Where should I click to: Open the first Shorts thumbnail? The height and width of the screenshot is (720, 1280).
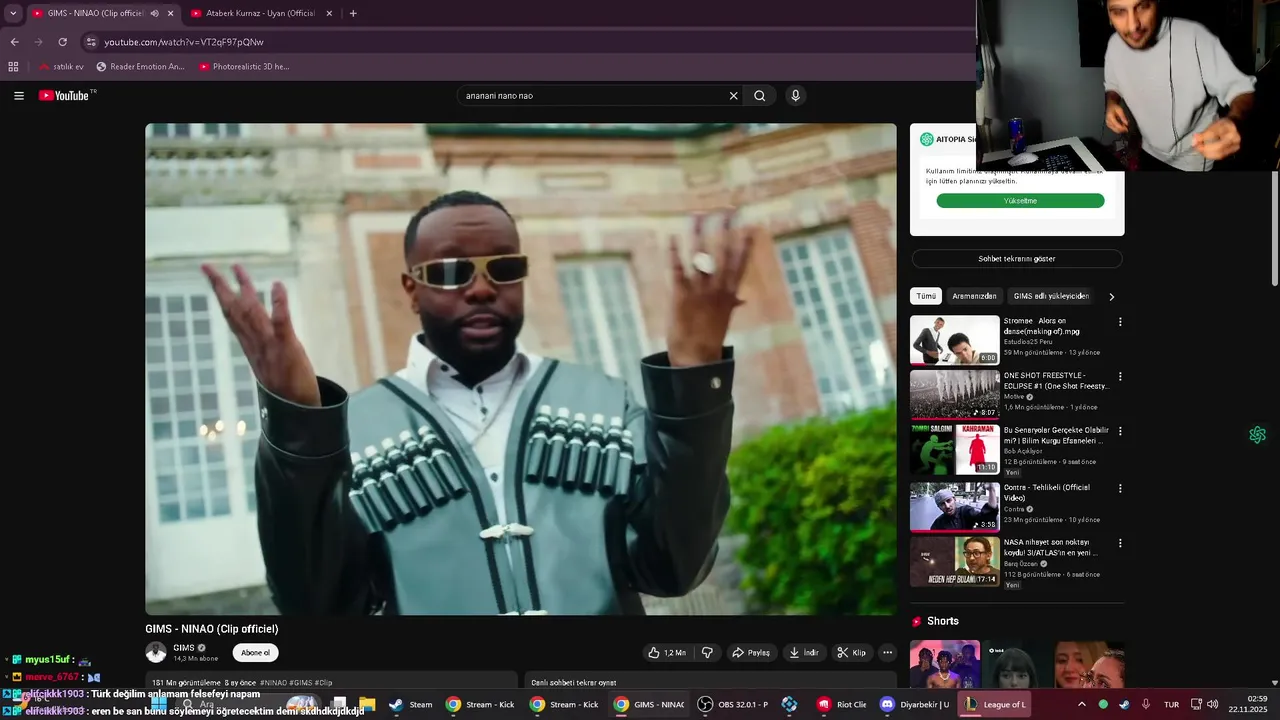pos(945,664)
